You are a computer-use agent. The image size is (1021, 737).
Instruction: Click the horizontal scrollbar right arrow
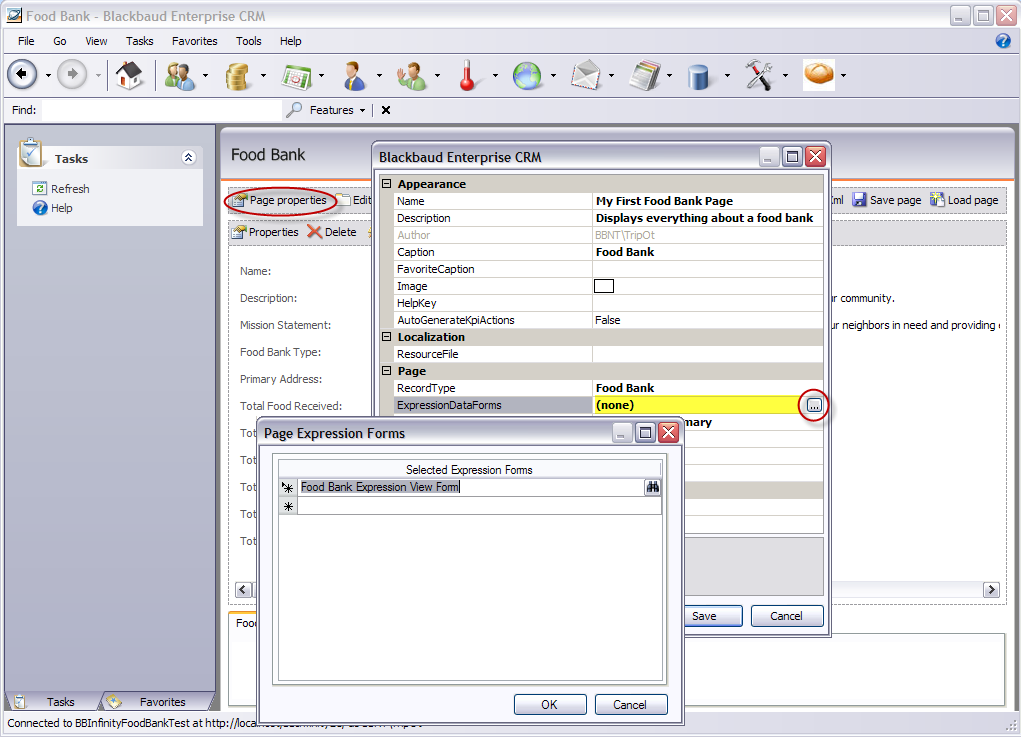tap(991, 589)
